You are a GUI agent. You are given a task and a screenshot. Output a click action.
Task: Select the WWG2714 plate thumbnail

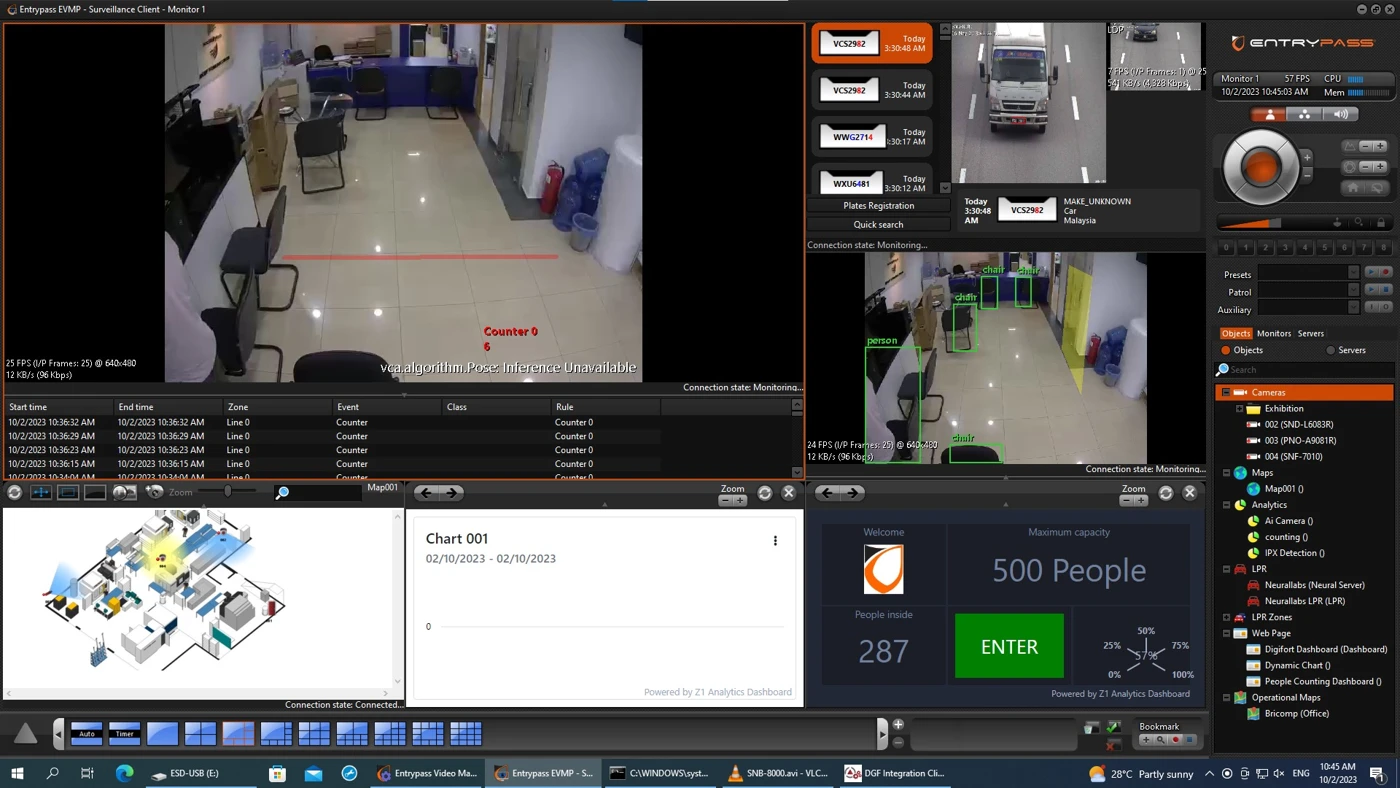point(852,137)
